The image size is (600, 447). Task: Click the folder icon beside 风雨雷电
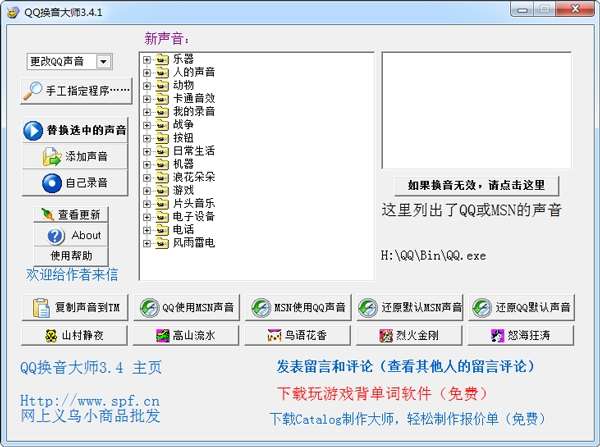pos(162,243)
